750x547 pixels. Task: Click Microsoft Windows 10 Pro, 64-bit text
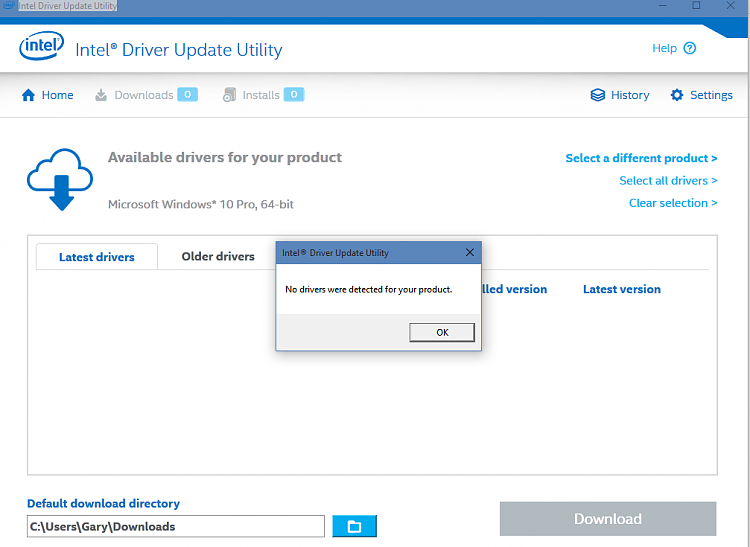coord(200,204)
